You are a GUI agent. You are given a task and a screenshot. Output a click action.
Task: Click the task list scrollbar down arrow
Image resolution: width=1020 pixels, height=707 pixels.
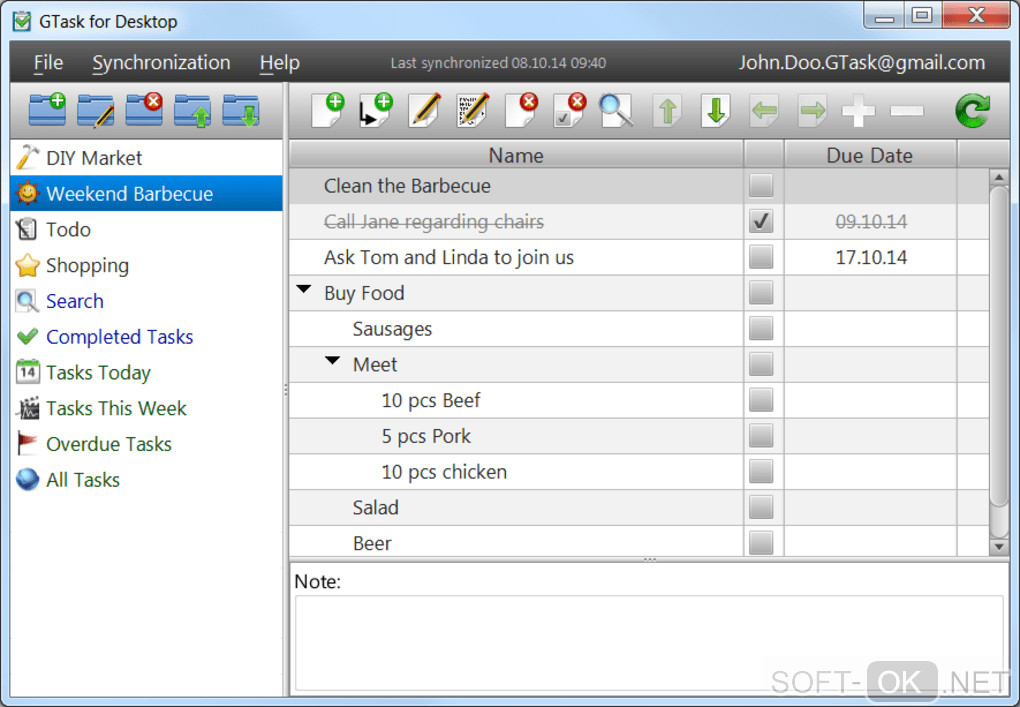999,547
